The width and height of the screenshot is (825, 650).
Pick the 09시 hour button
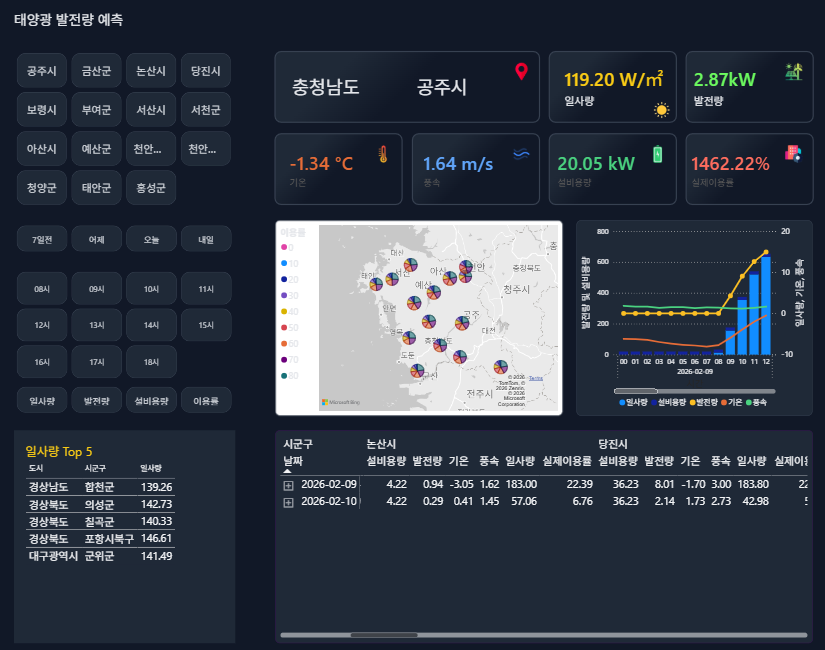96,289
